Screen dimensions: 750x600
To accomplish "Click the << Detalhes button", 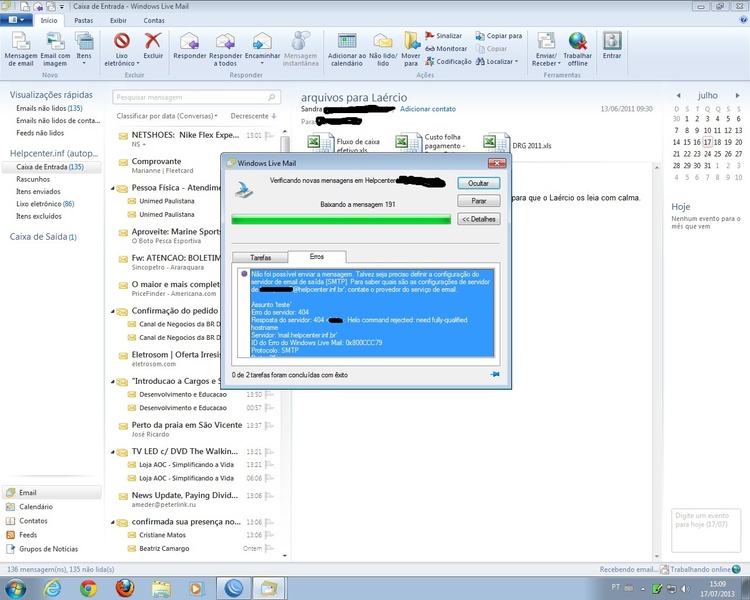I will [478, 219].
